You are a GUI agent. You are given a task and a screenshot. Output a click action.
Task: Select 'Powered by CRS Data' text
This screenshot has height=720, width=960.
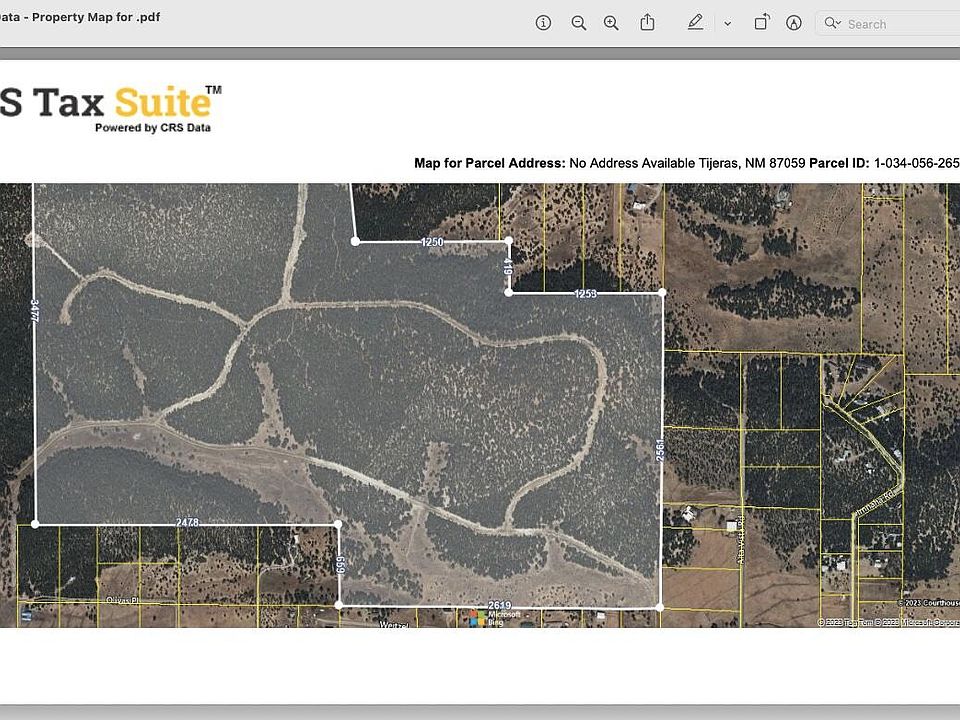point(152,127)
